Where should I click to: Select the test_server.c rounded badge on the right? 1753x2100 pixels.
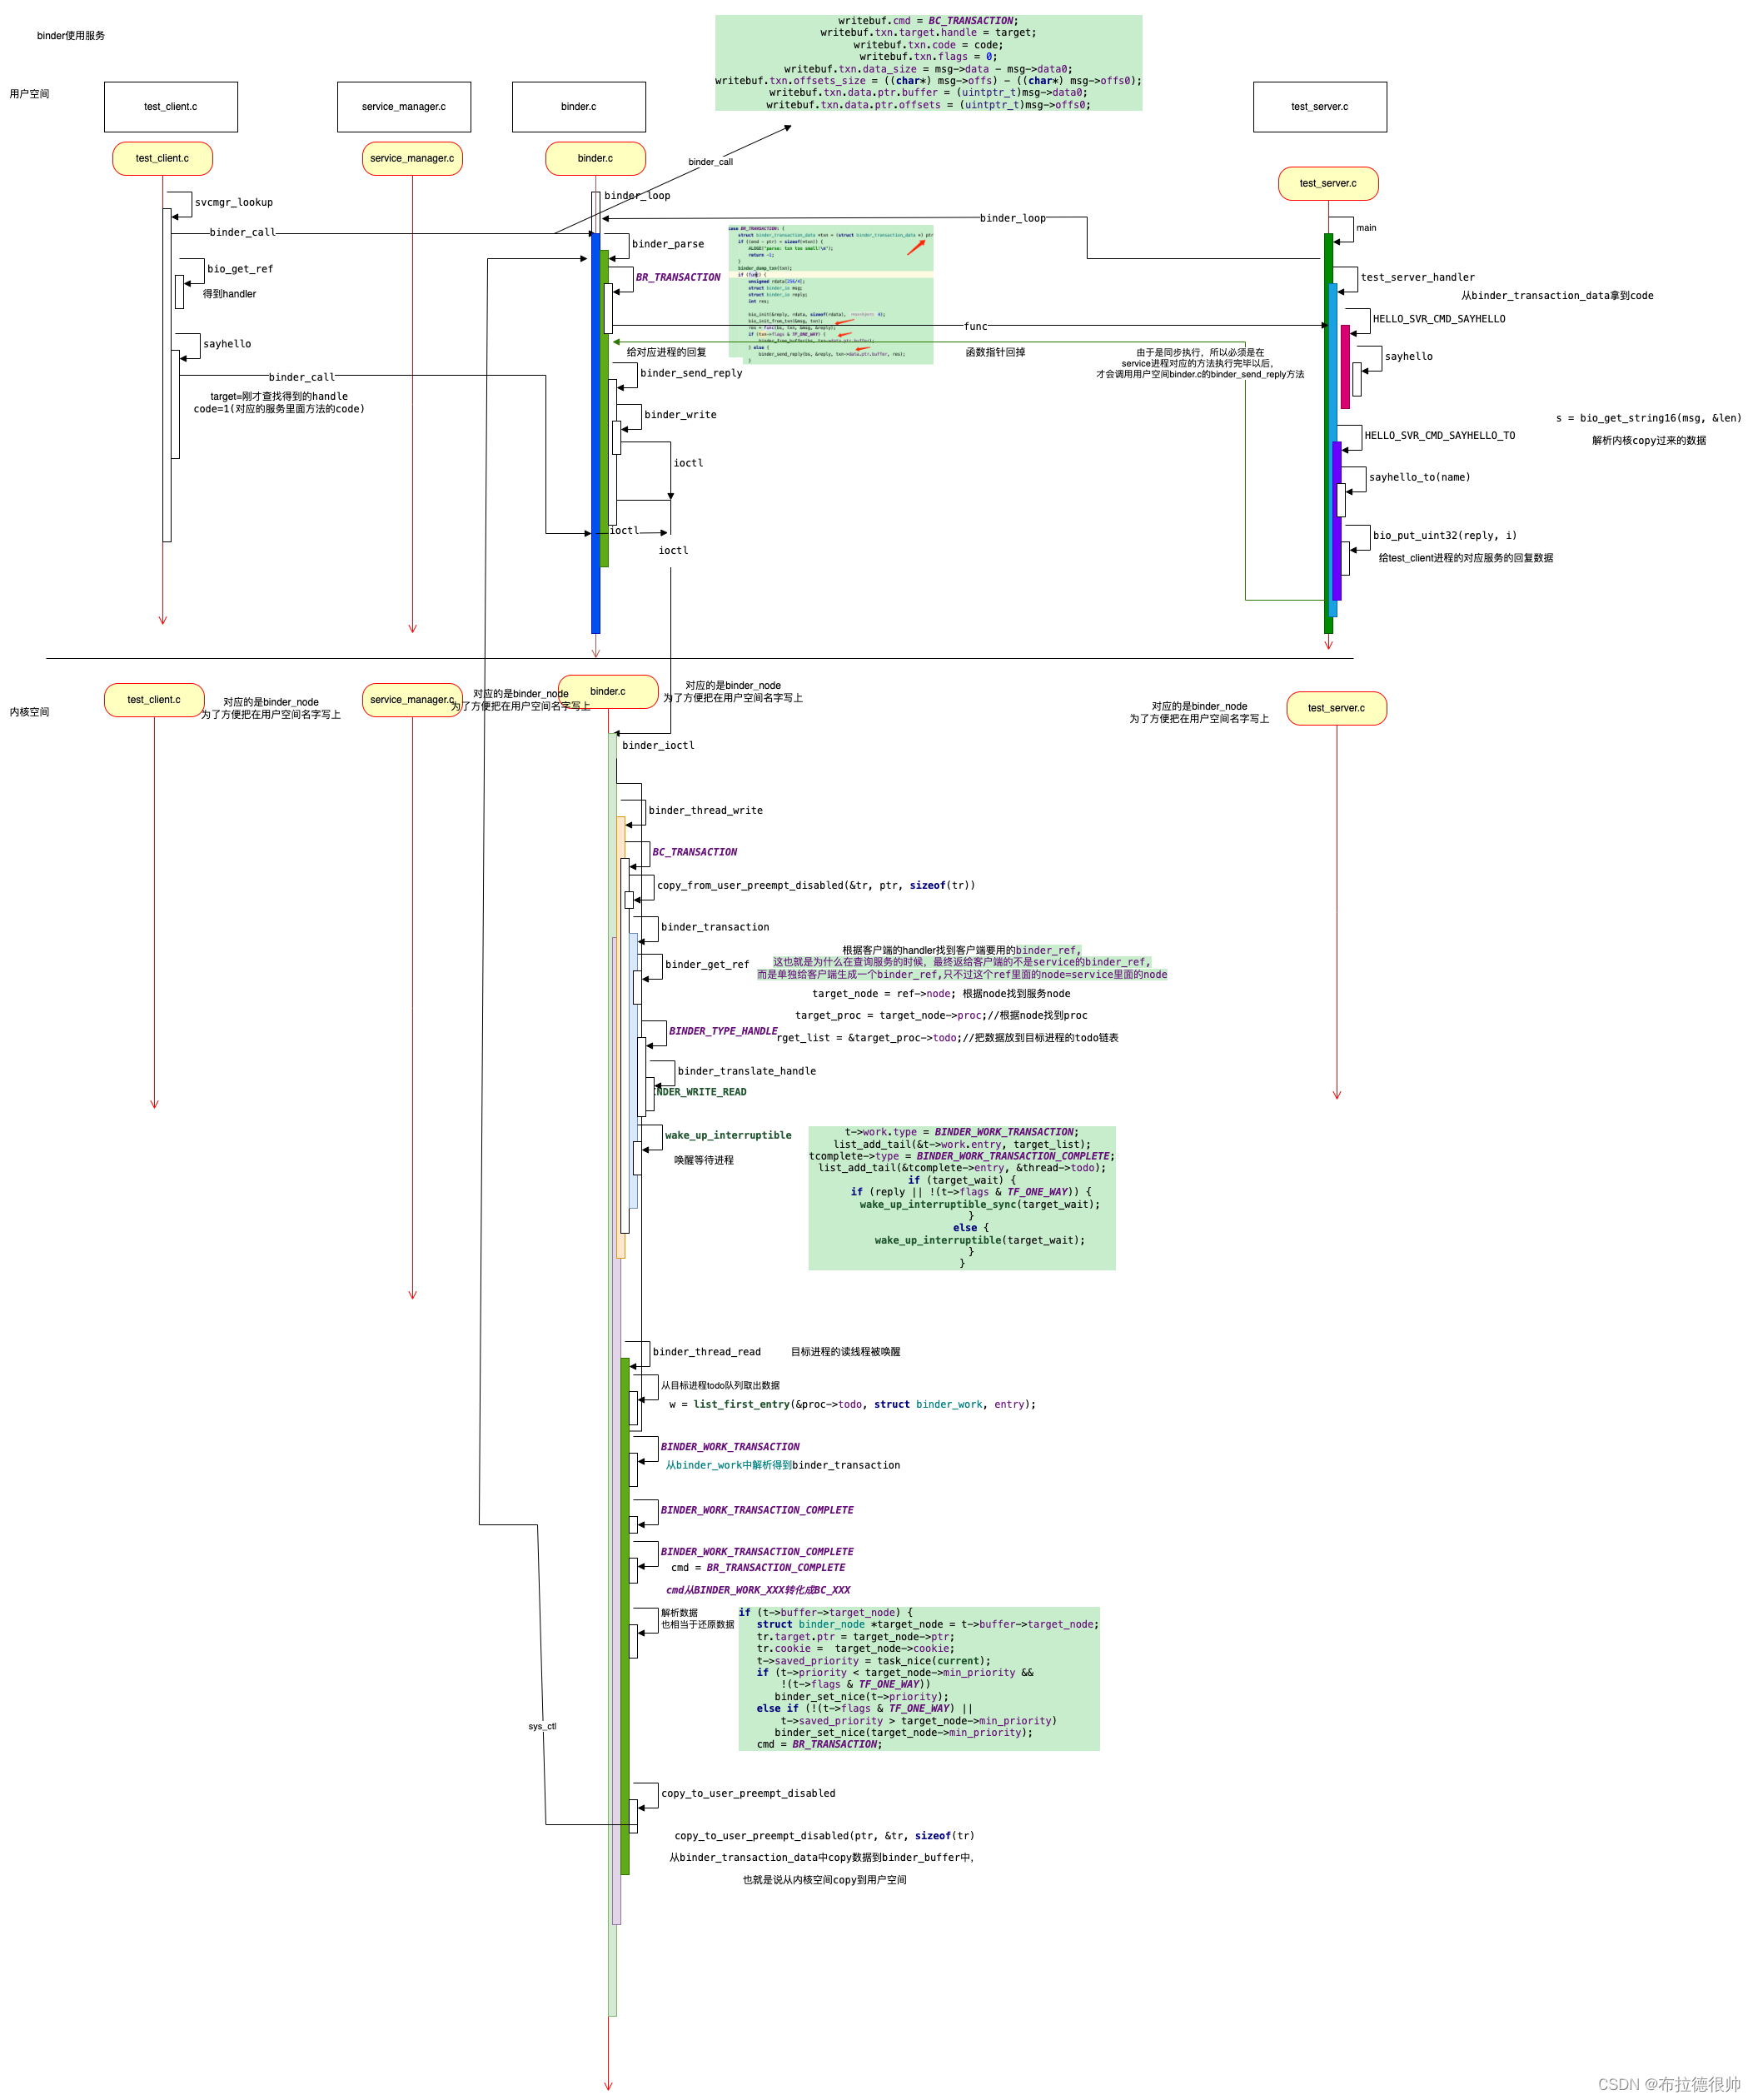click(x=1328, y=183)
